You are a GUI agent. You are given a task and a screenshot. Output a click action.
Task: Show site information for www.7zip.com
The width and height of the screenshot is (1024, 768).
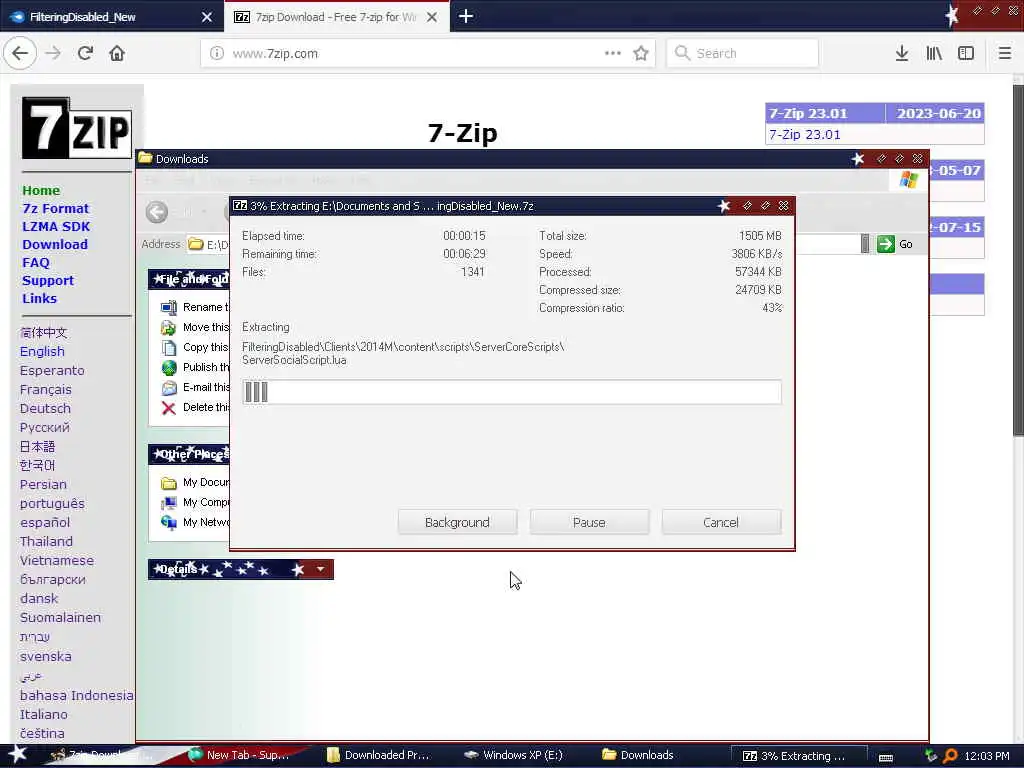(x=216, y=53)
